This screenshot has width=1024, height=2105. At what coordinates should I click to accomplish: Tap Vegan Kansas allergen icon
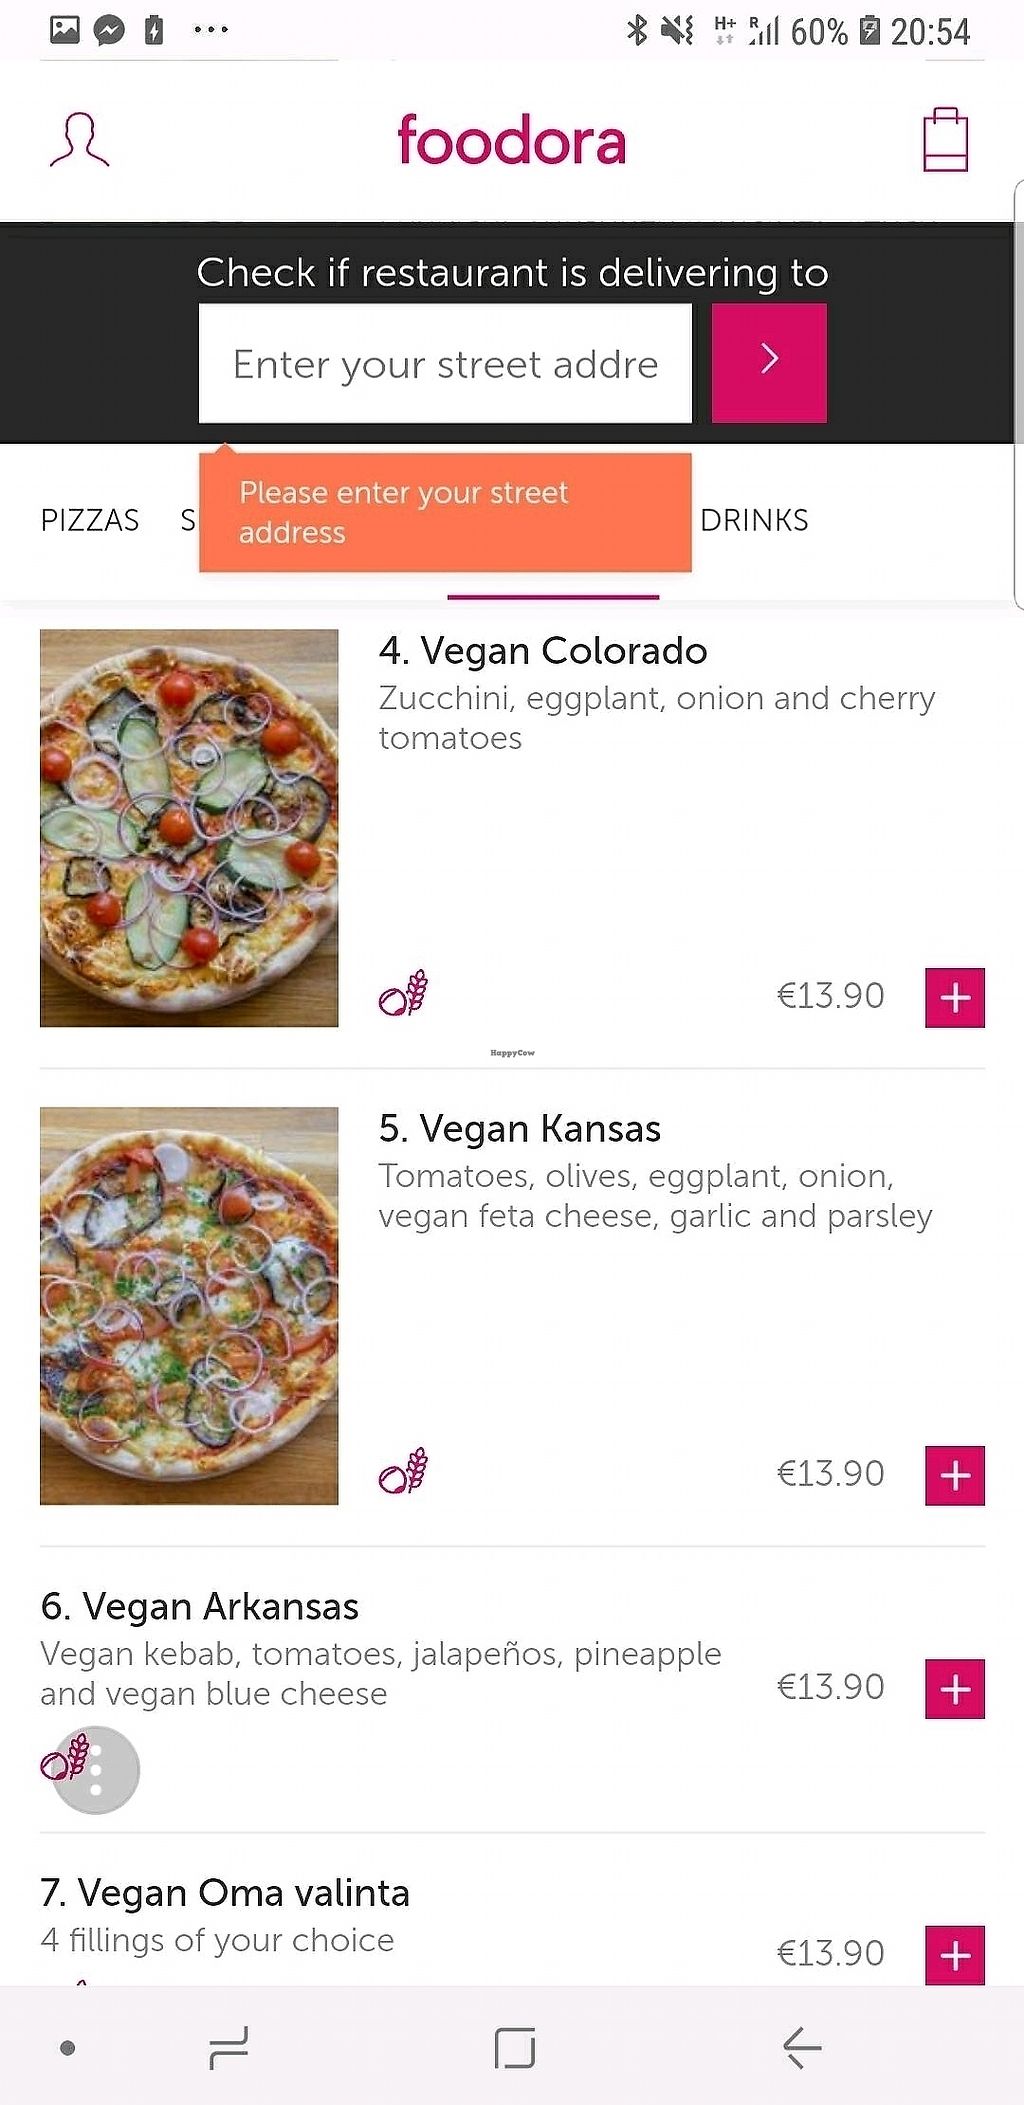(403, 1472)
